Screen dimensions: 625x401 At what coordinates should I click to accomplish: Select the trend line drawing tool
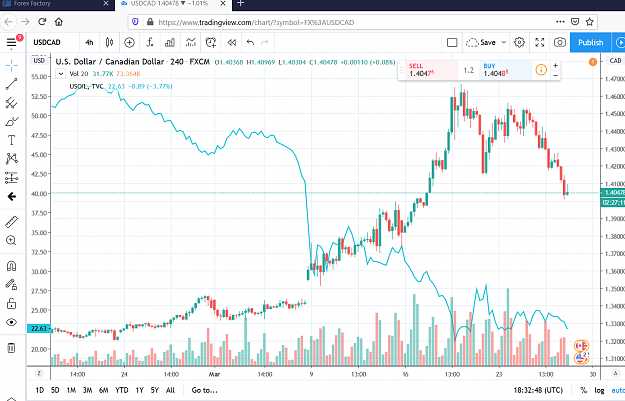coord(12,84)
